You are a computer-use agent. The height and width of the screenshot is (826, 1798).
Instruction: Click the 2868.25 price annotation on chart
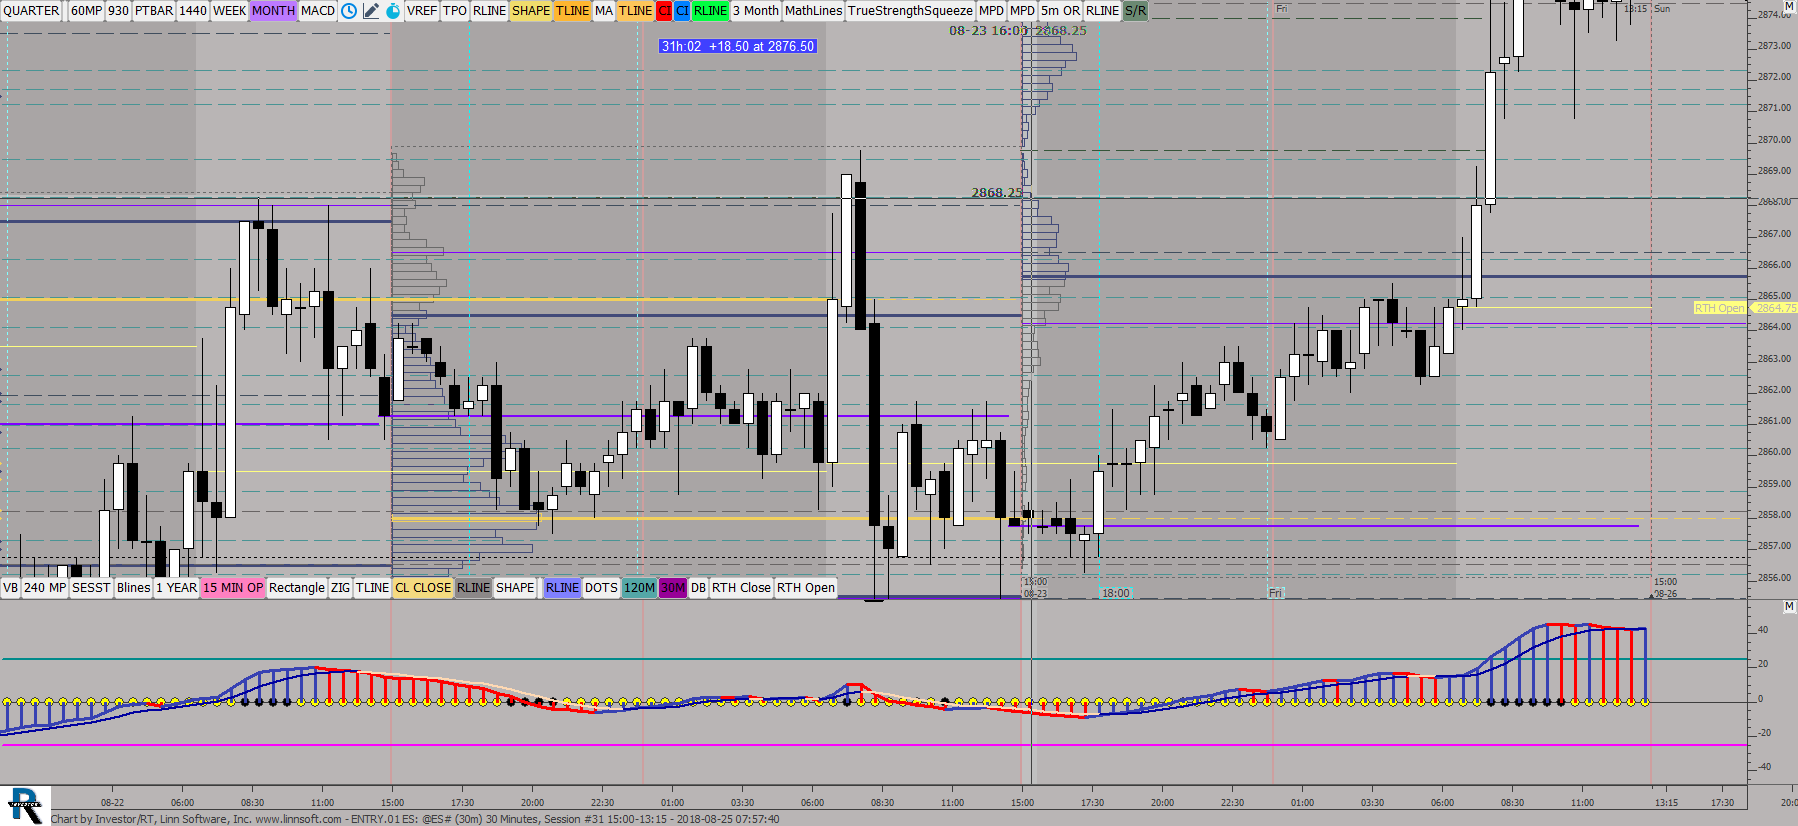pos(997,192)
